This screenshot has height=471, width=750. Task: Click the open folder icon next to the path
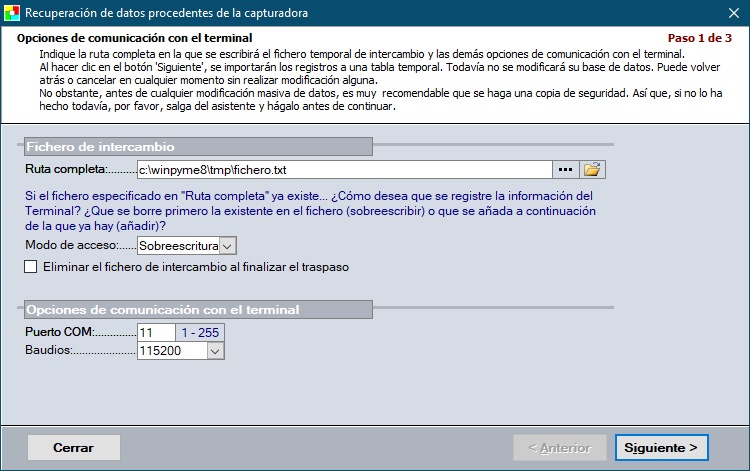592,169
